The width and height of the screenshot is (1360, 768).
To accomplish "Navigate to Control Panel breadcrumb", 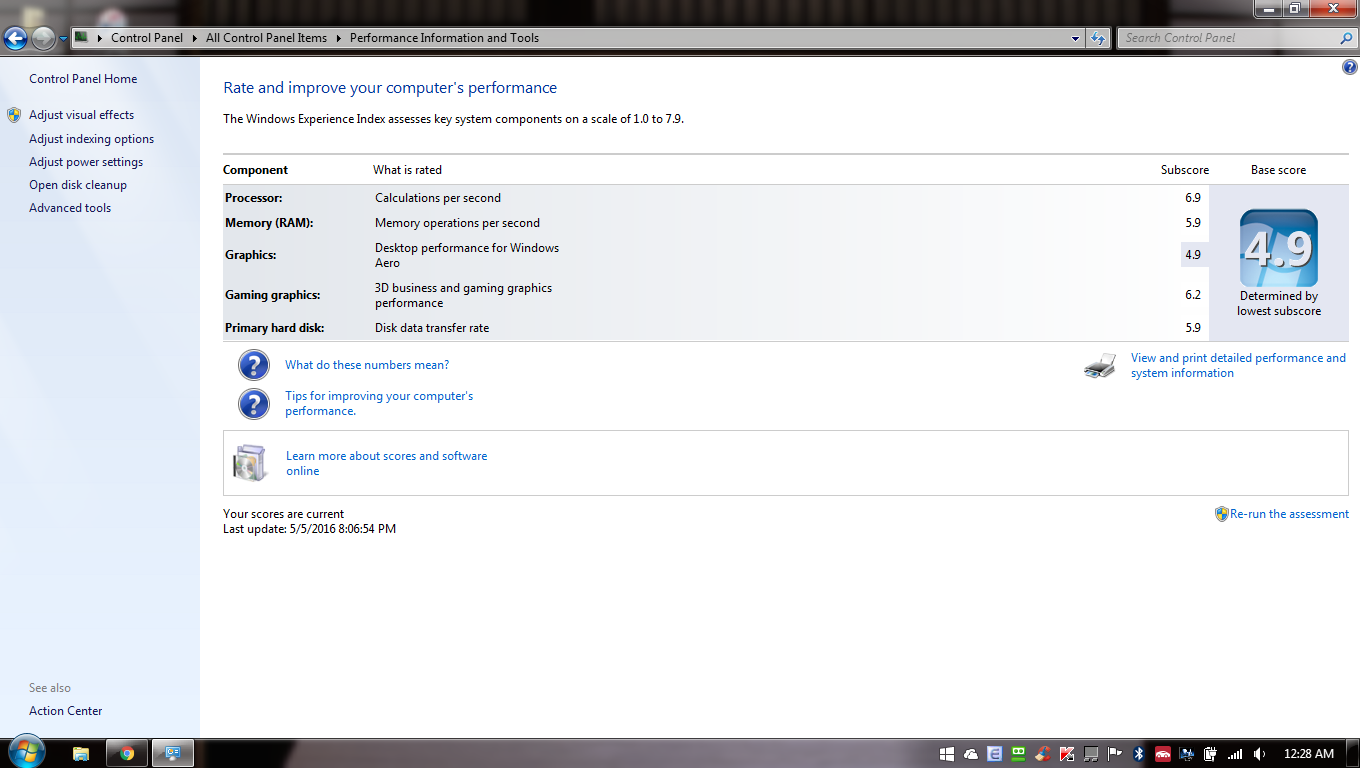I will pos(147,38).
